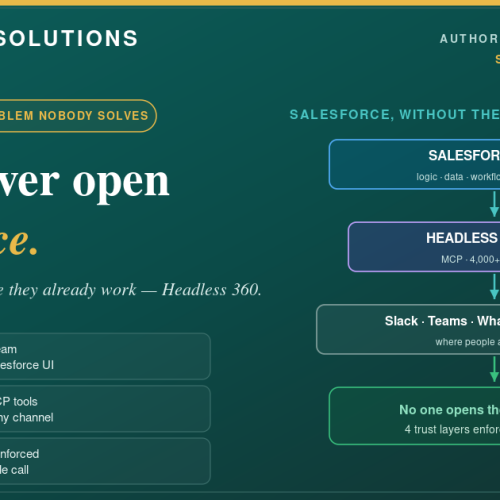500x500 pixels.
Task: Click the SOLUTIONS header text
Action: pos(68,38)
